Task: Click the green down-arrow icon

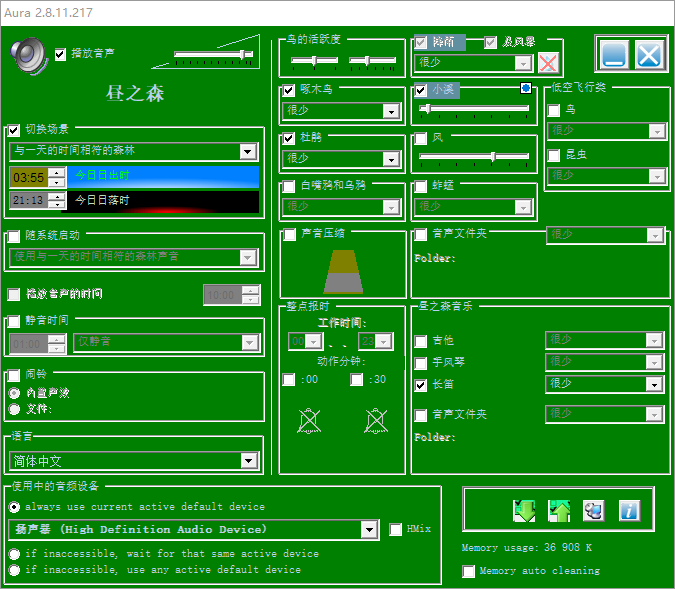Action: point(524,511)
